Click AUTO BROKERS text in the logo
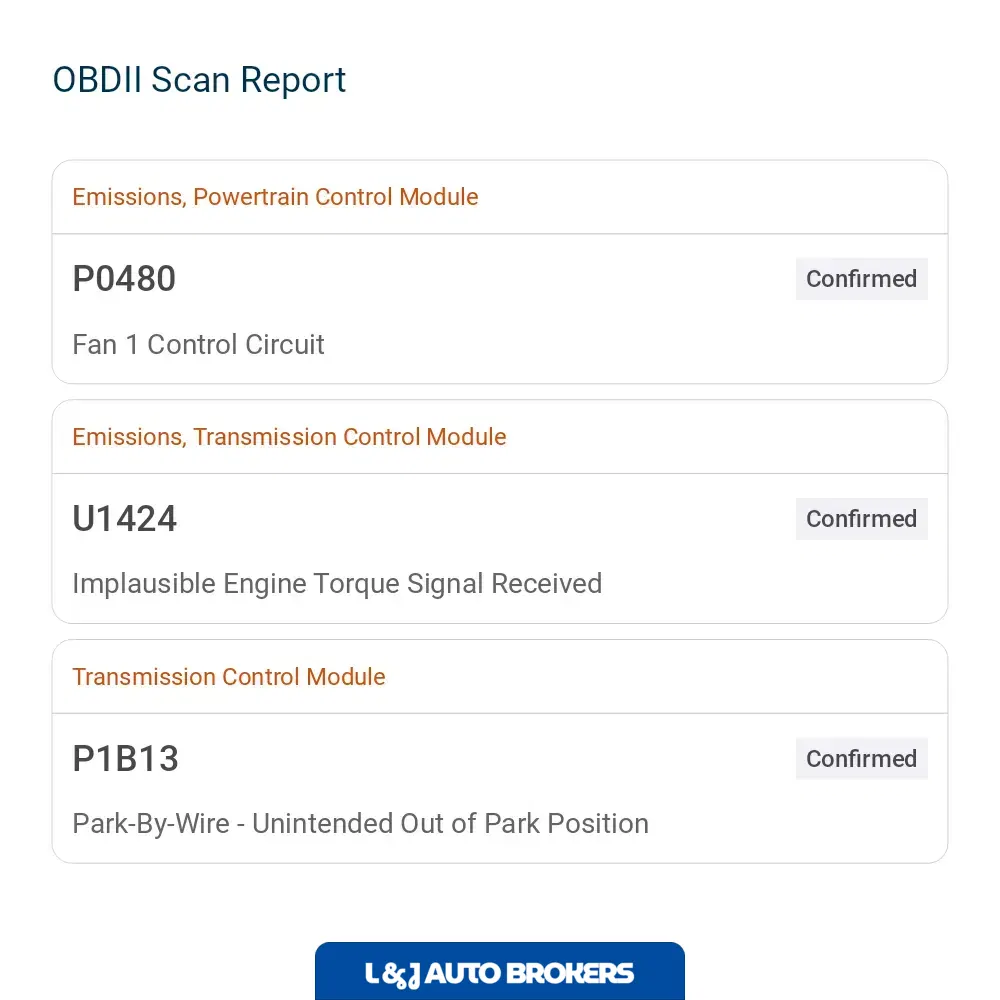 pyautogui.click(x=529, y=973)
